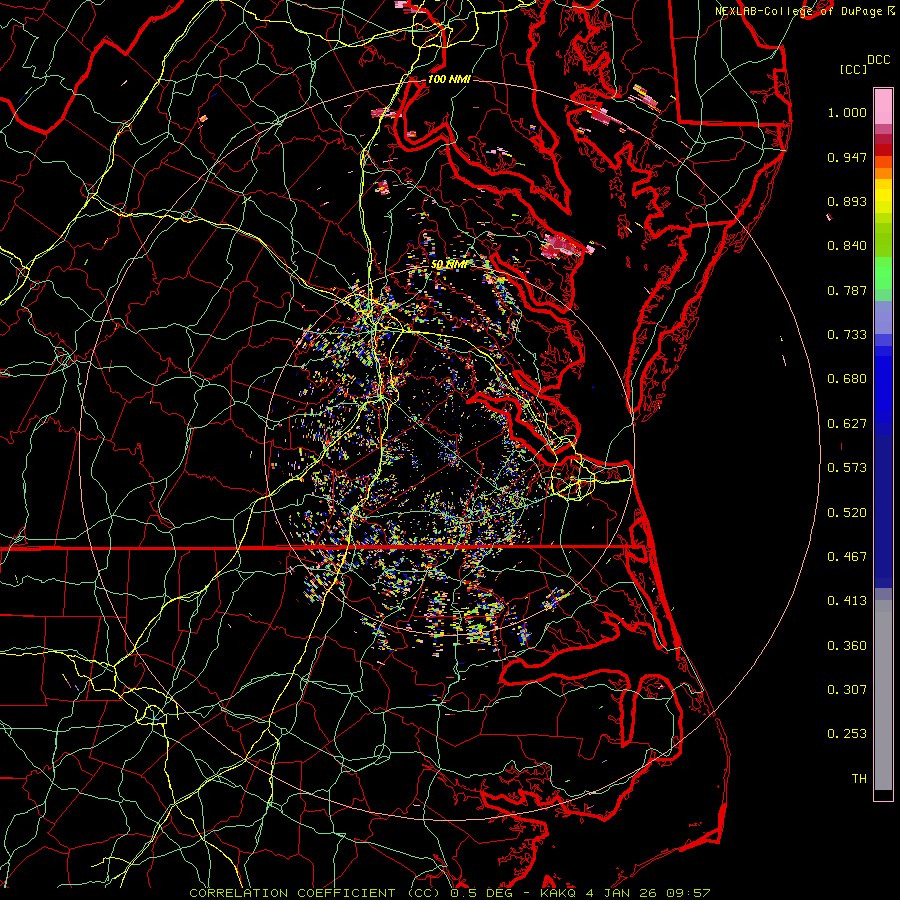This screenshot has width=900, height=900.
Task: Click the 09:57 timestamp in caption
Action: pos(688,893)
